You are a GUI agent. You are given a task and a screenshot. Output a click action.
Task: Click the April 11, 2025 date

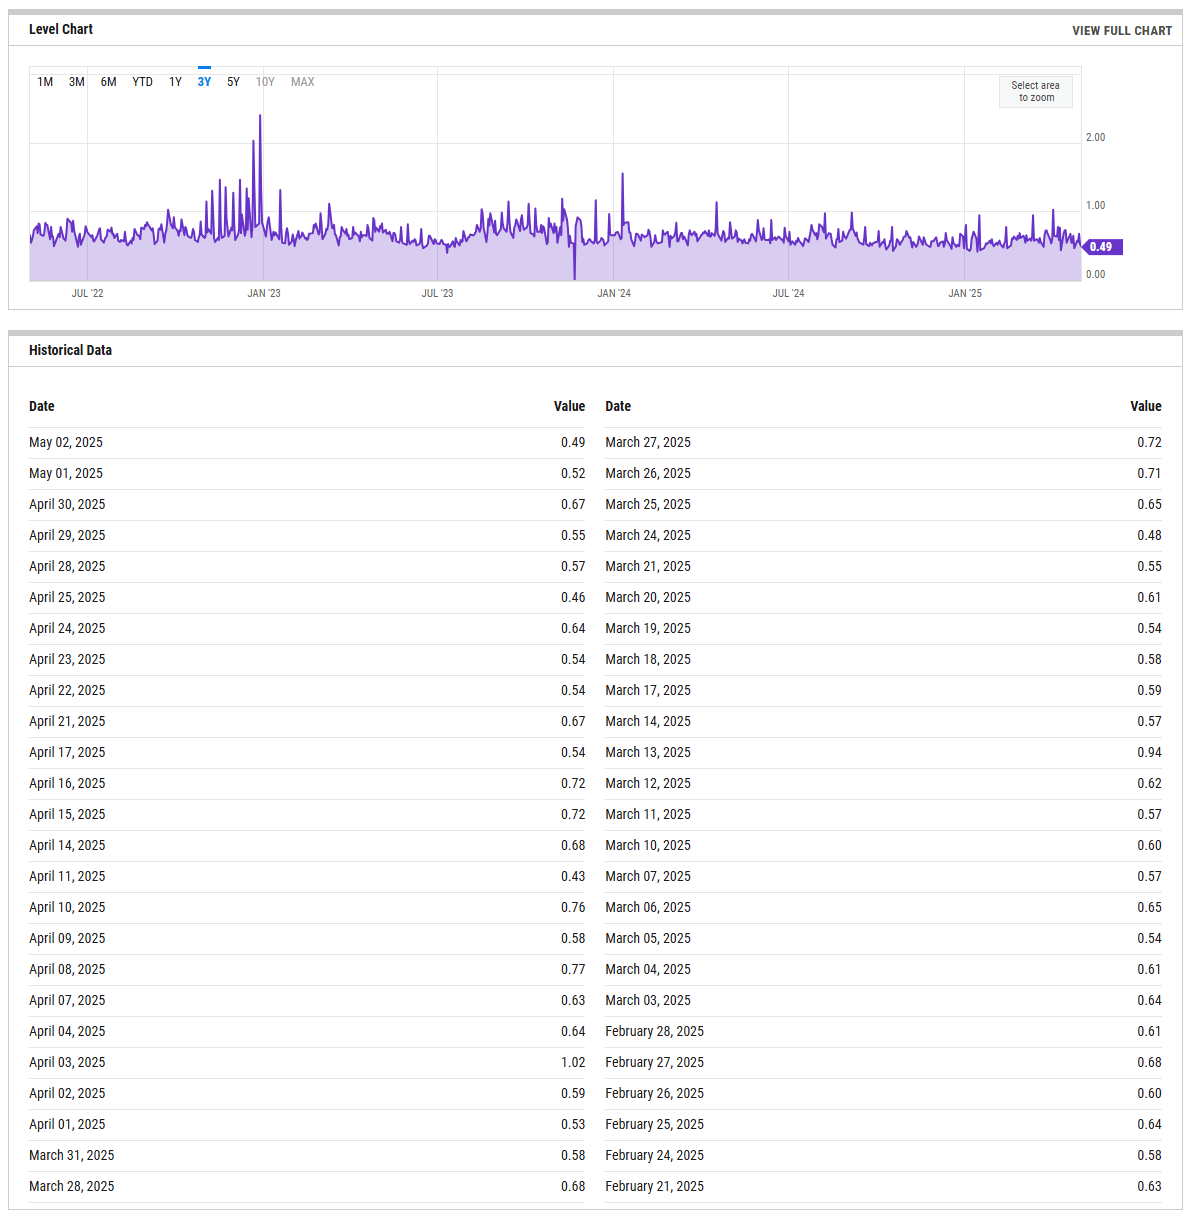point(67,876)
